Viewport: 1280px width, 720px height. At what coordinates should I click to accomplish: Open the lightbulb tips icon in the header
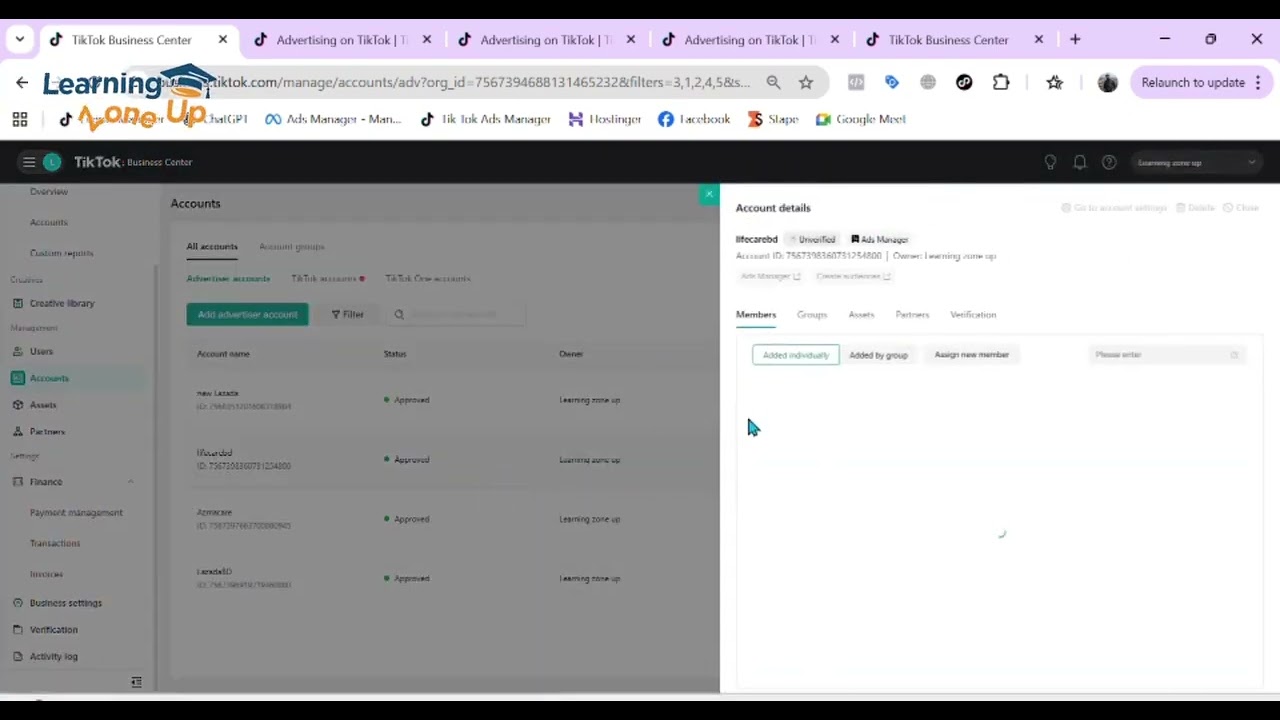1050,162
